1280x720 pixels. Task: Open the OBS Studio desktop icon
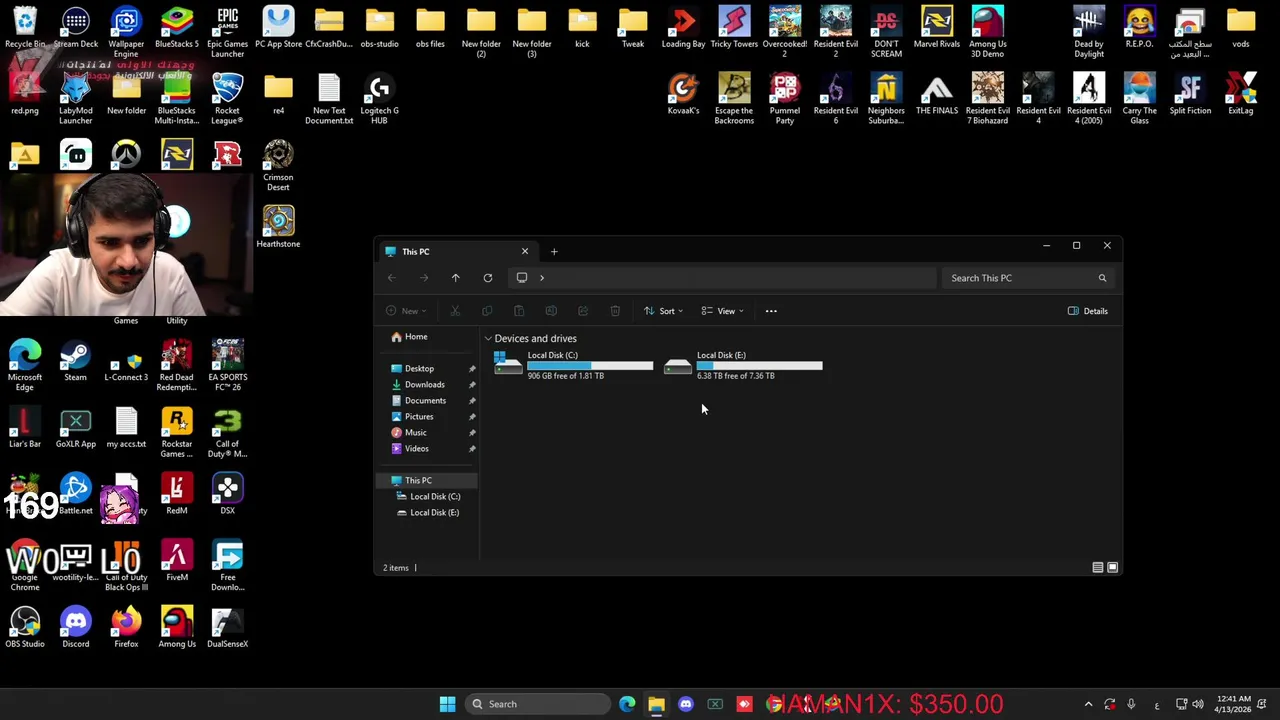(x=25, y=627)
